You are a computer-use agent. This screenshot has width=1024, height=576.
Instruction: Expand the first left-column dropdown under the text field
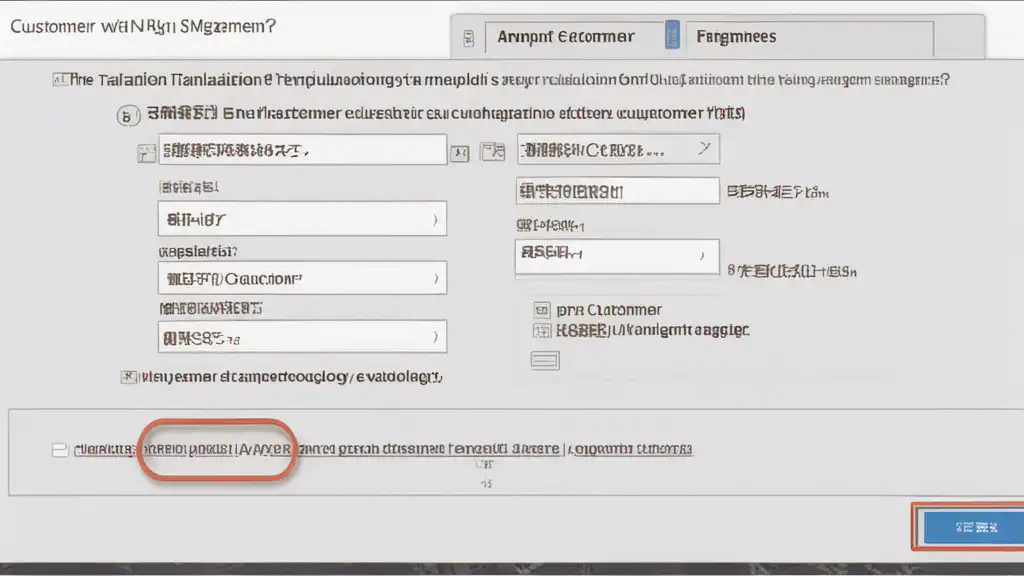pos(302,219)
